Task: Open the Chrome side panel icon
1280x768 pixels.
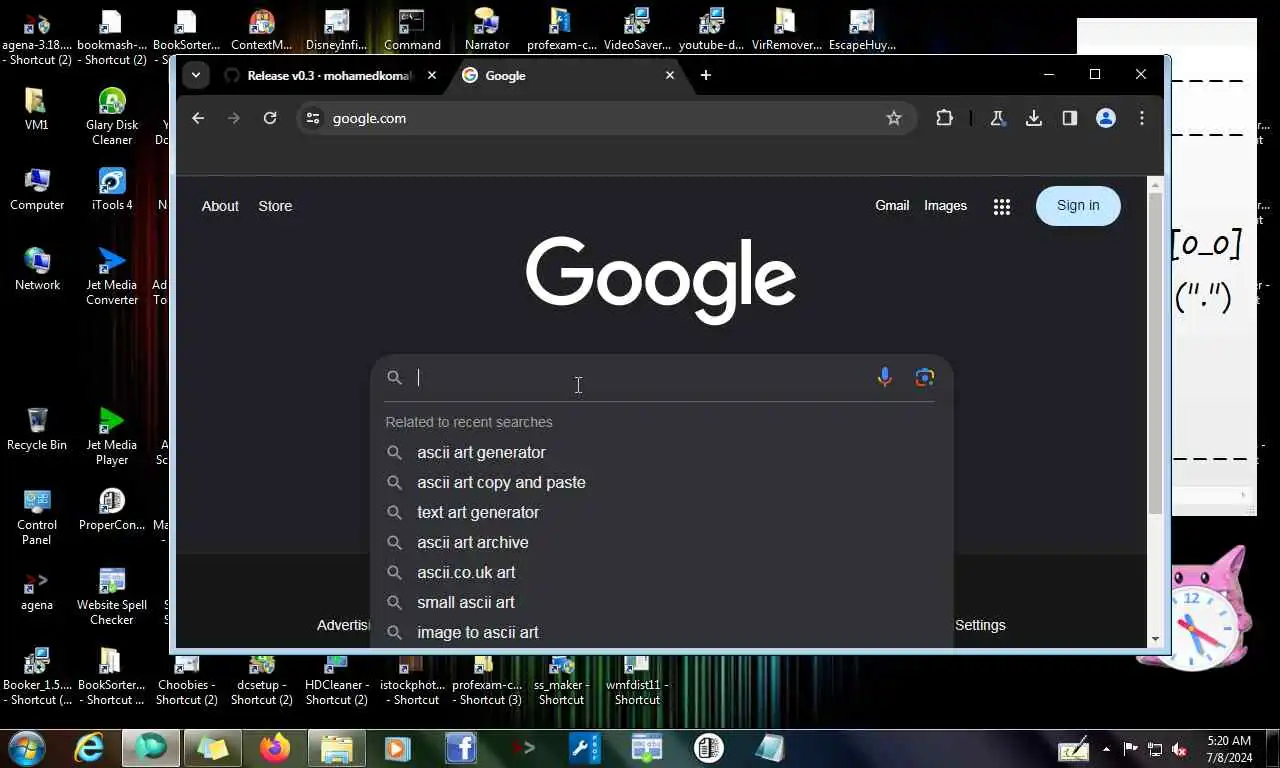Action: click(1070, 118)
